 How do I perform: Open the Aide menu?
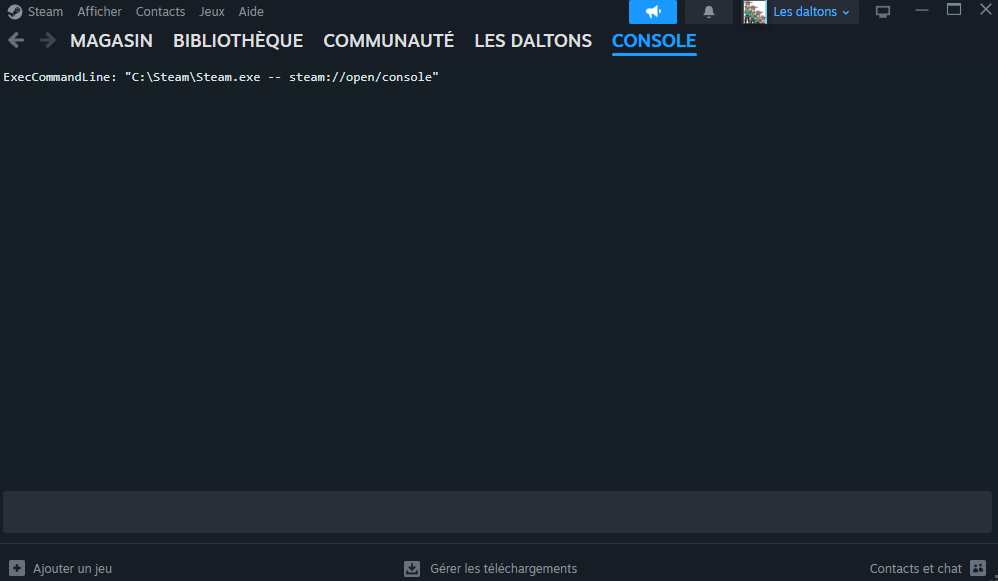tap(251, 11)
